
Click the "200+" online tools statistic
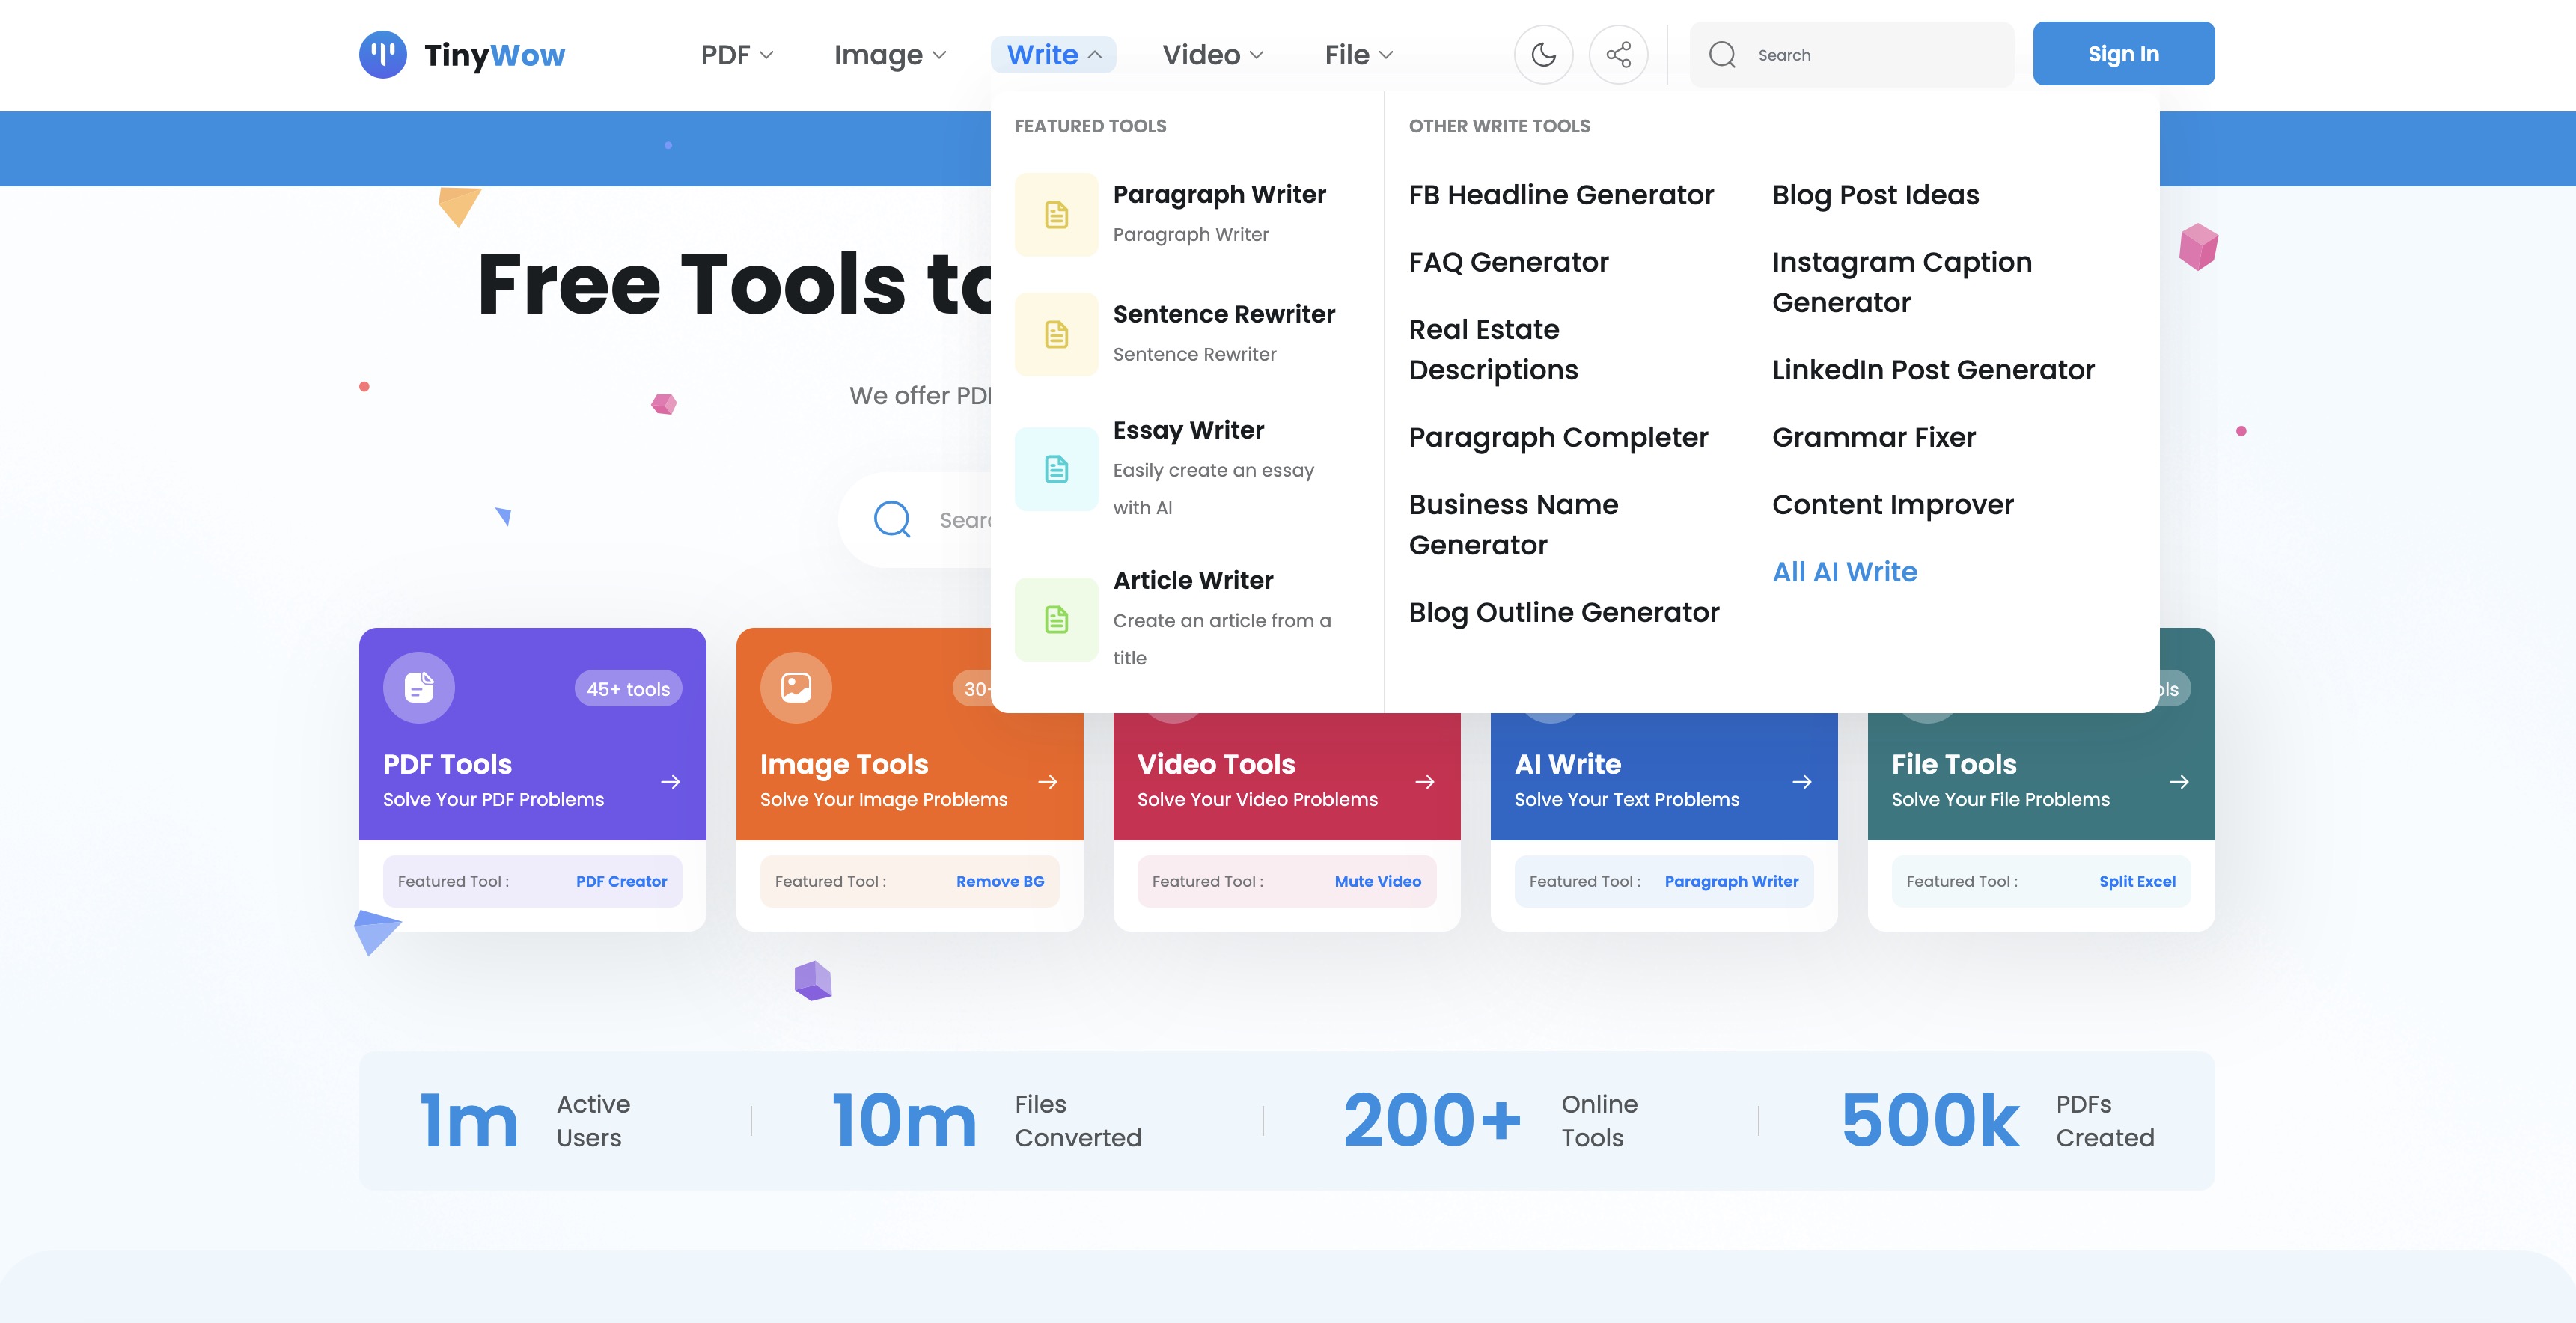pyautogui.click(x=1432, y=1120)
